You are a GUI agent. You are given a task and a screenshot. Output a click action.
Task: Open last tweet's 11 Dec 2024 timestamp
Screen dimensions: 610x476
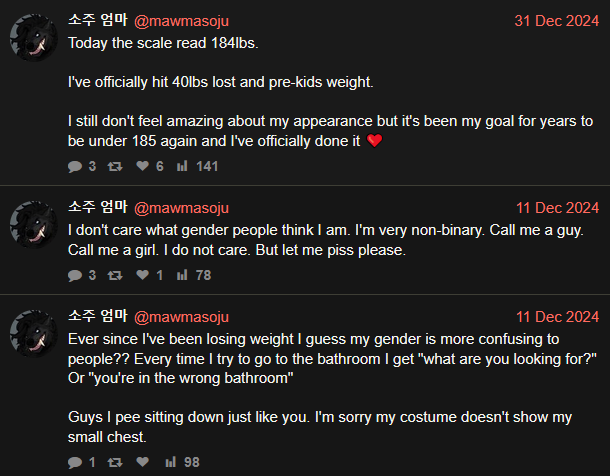557,317
